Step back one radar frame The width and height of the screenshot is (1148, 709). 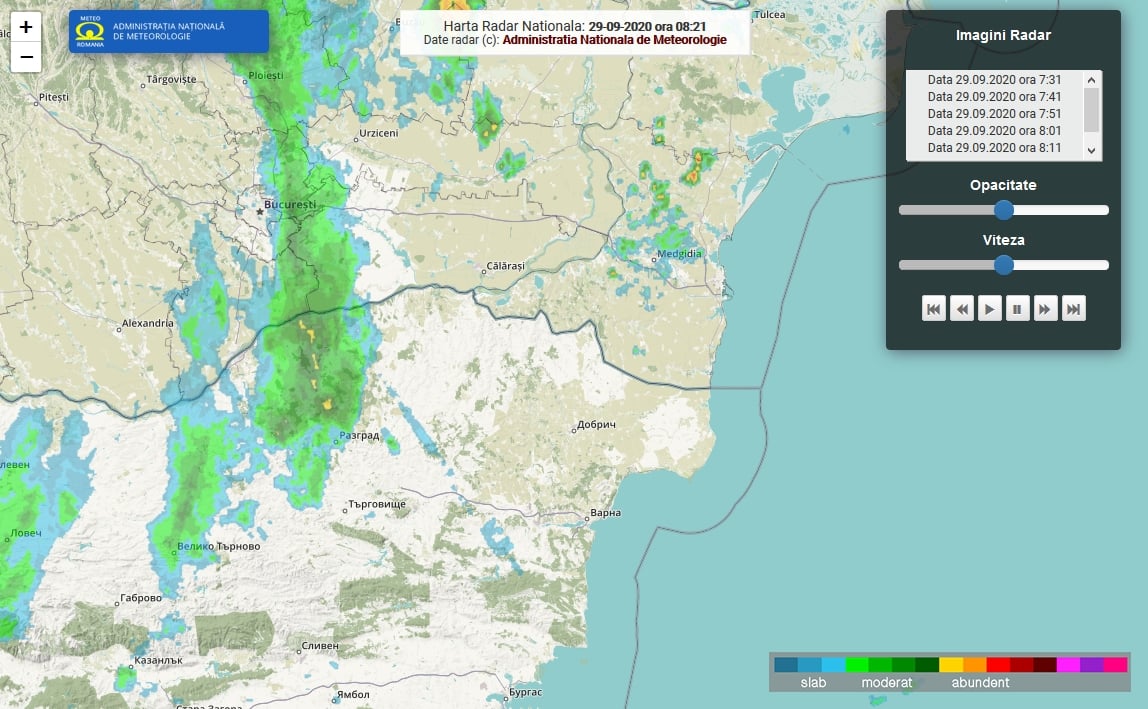961,309
